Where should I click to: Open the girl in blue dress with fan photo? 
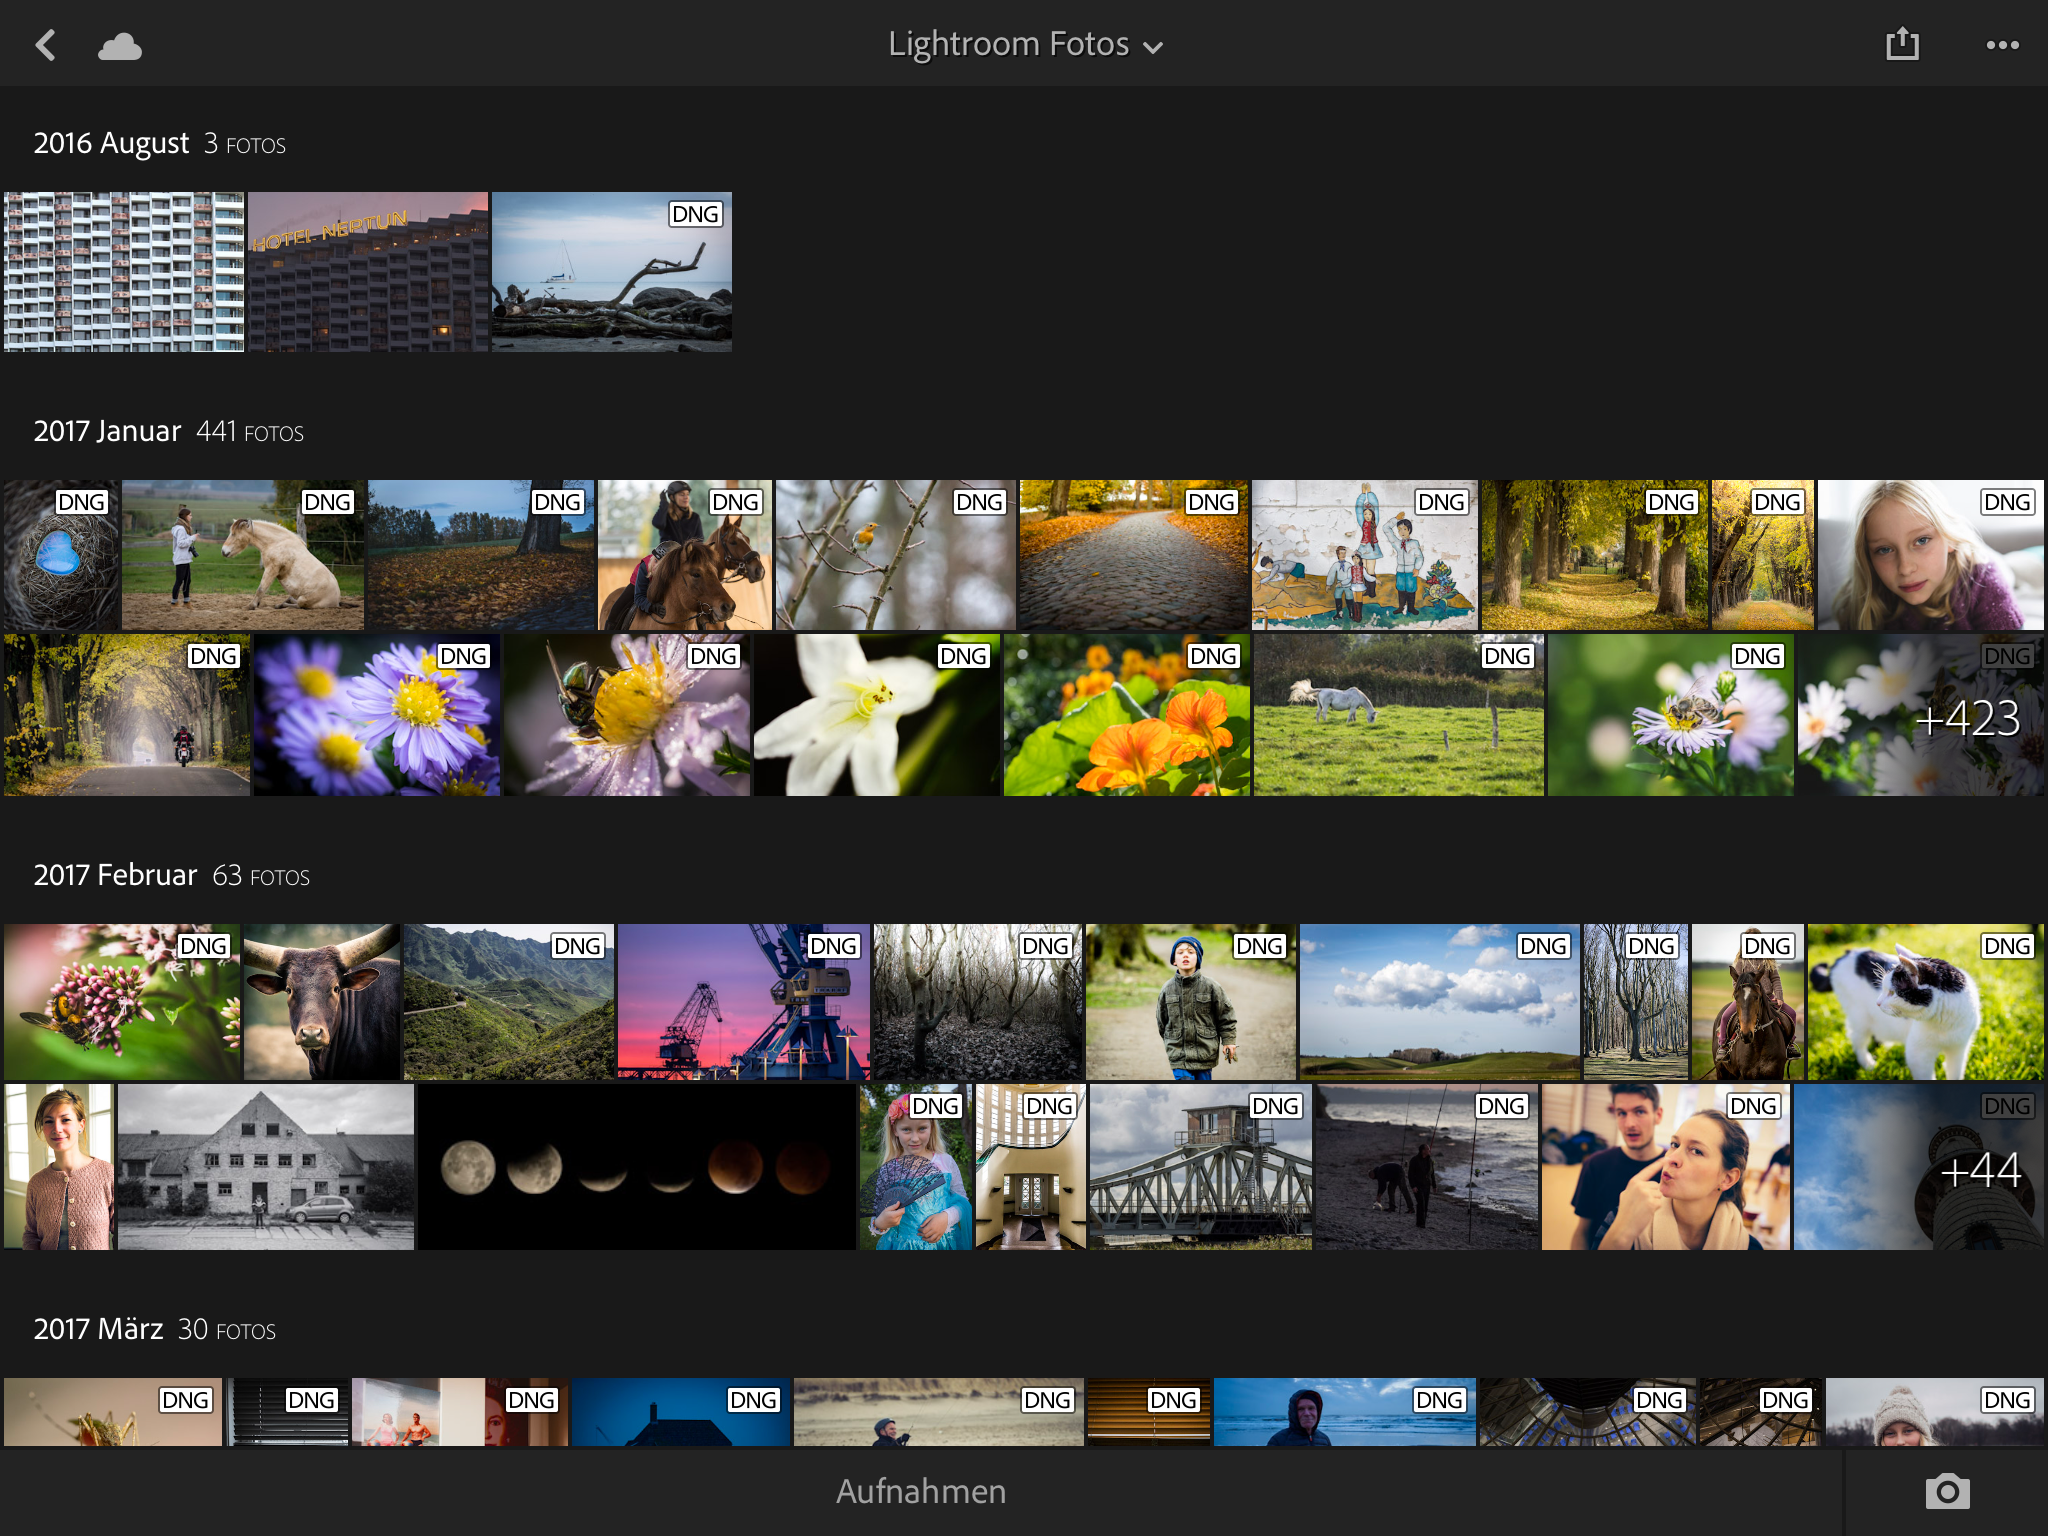[x=916, y=1167]
